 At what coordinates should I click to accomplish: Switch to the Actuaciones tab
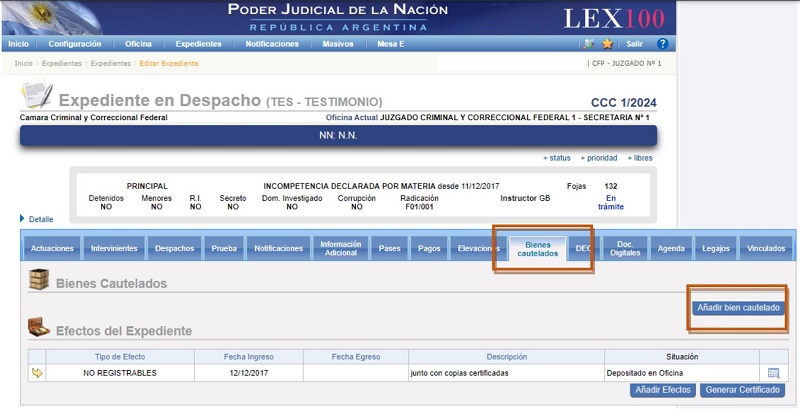click(x=52, y=248)
